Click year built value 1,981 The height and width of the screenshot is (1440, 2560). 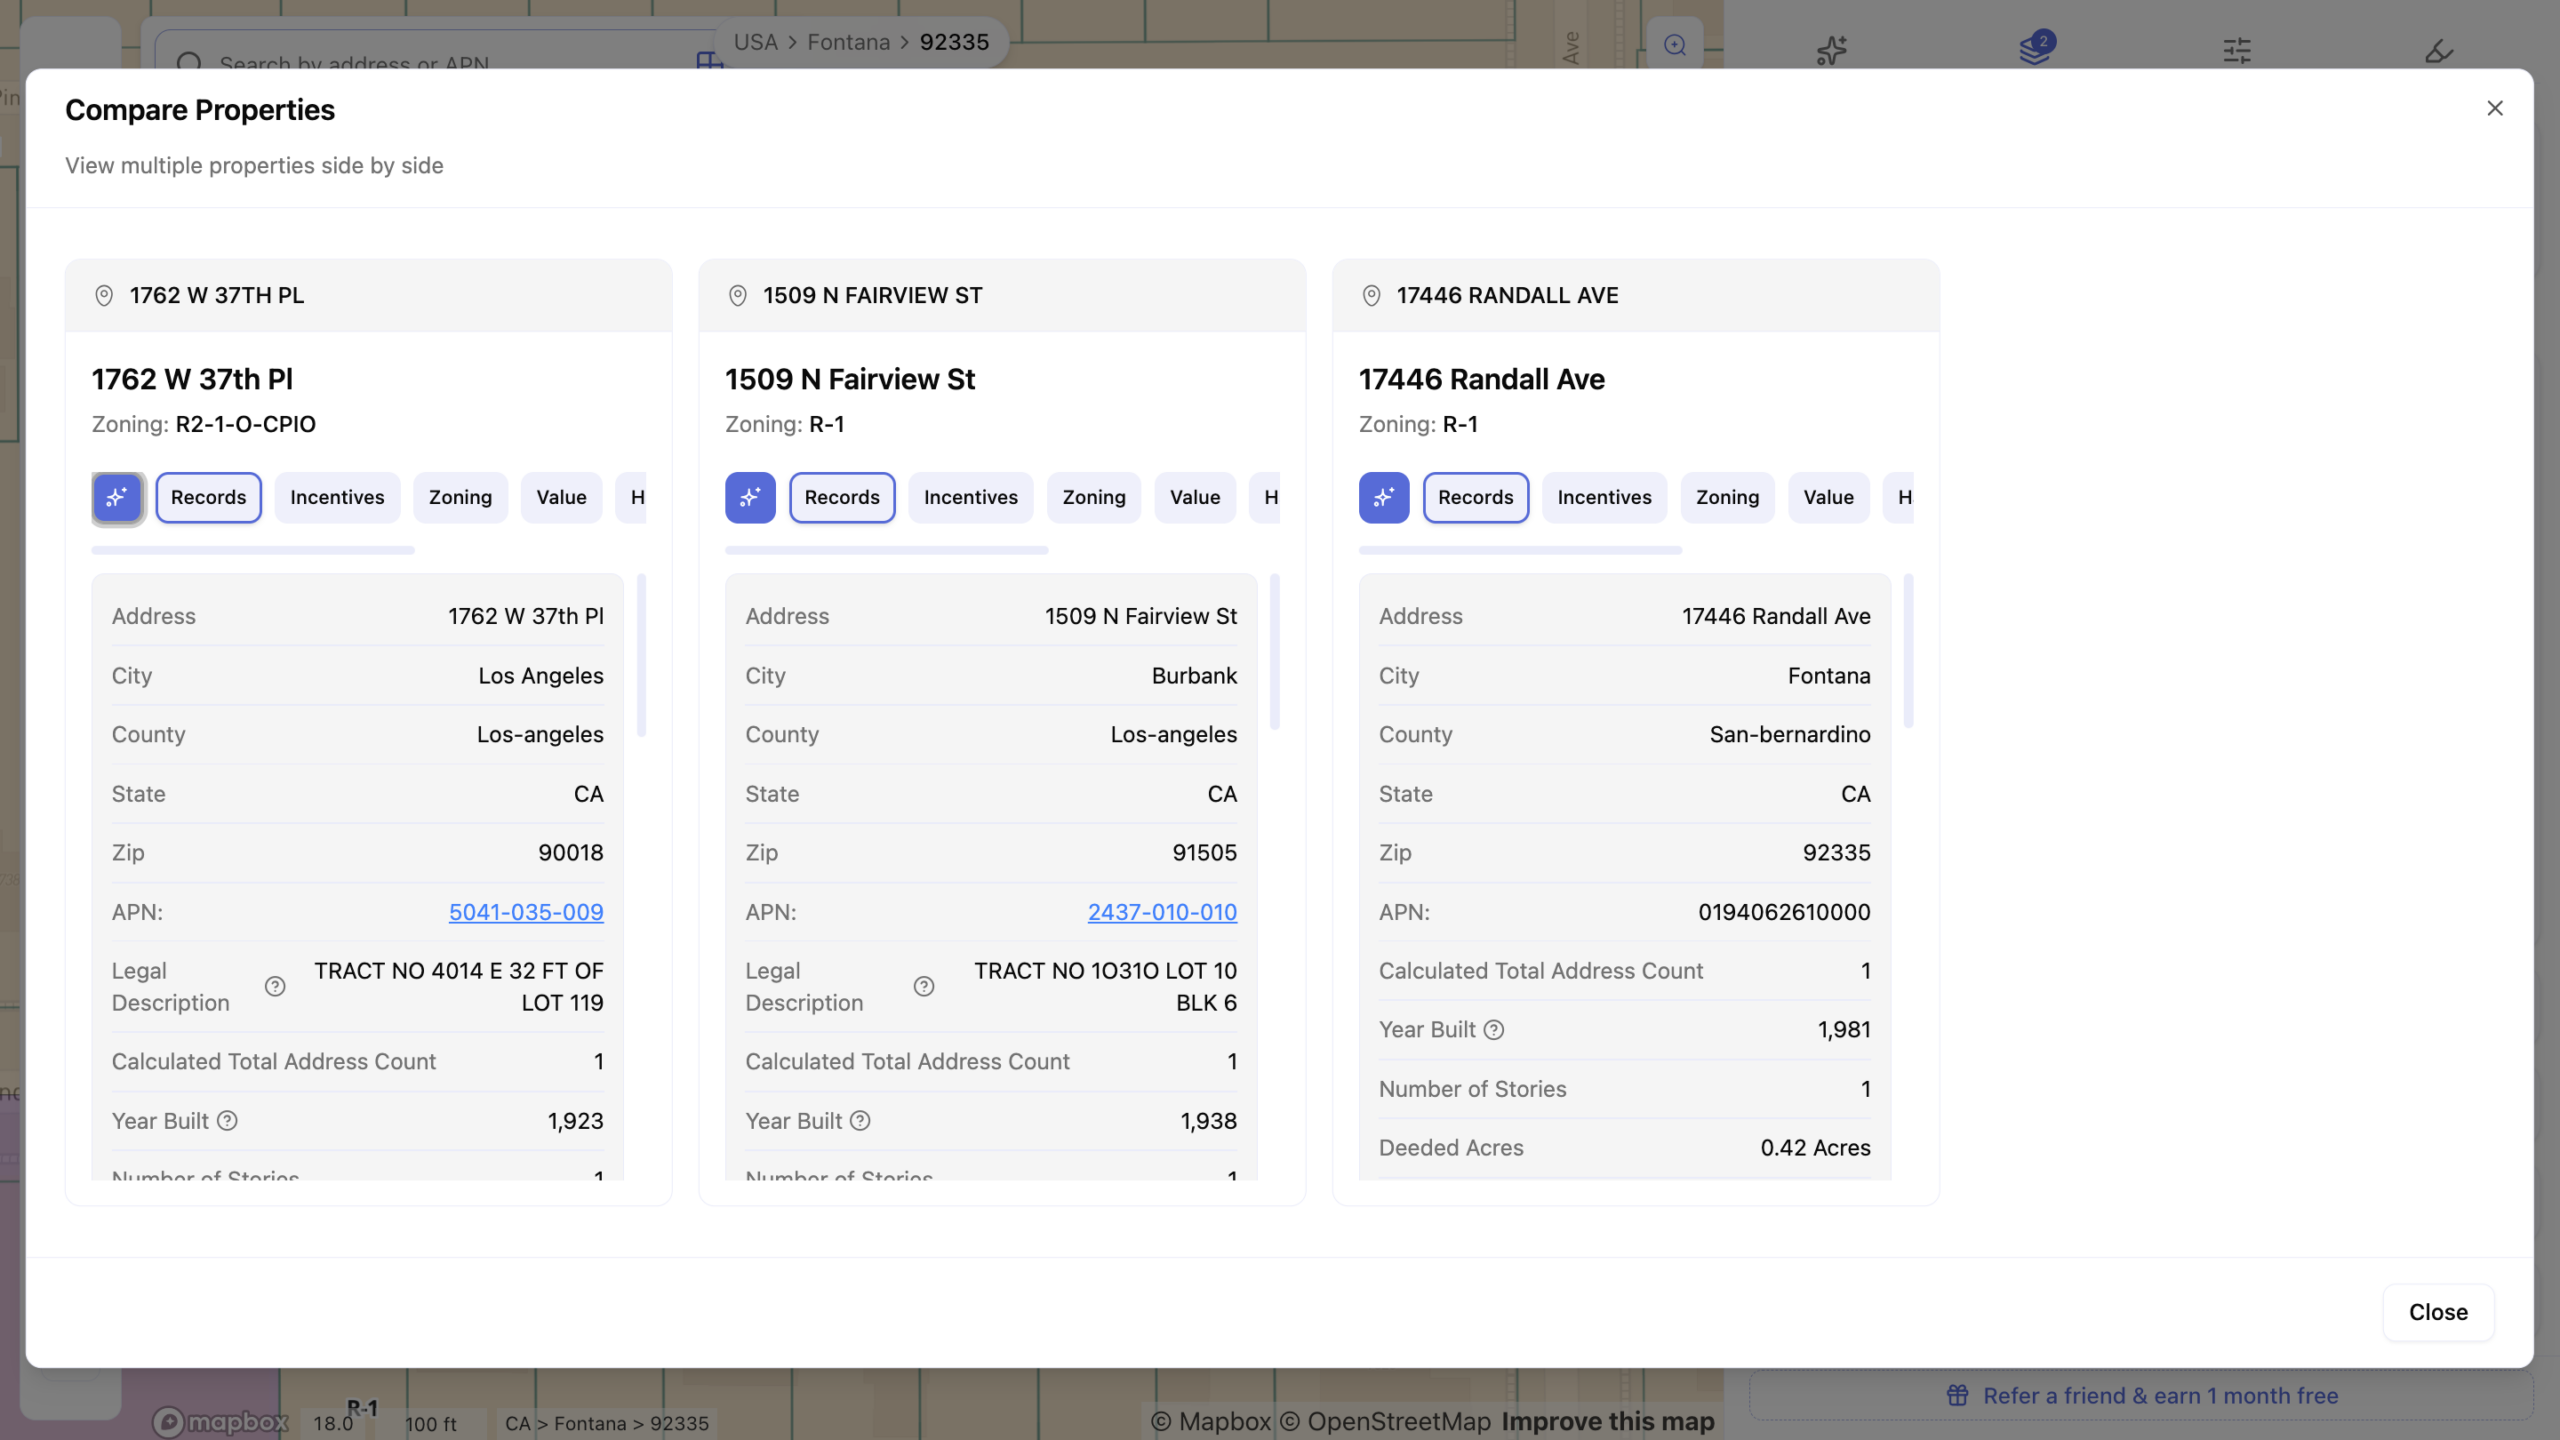1843,1030
